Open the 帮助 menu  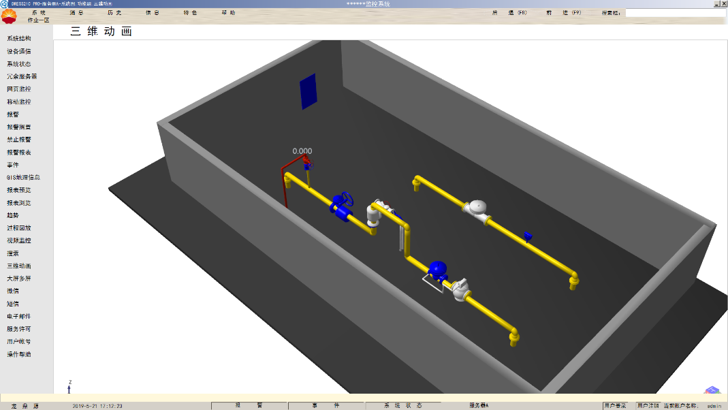(x=228, y=13)
